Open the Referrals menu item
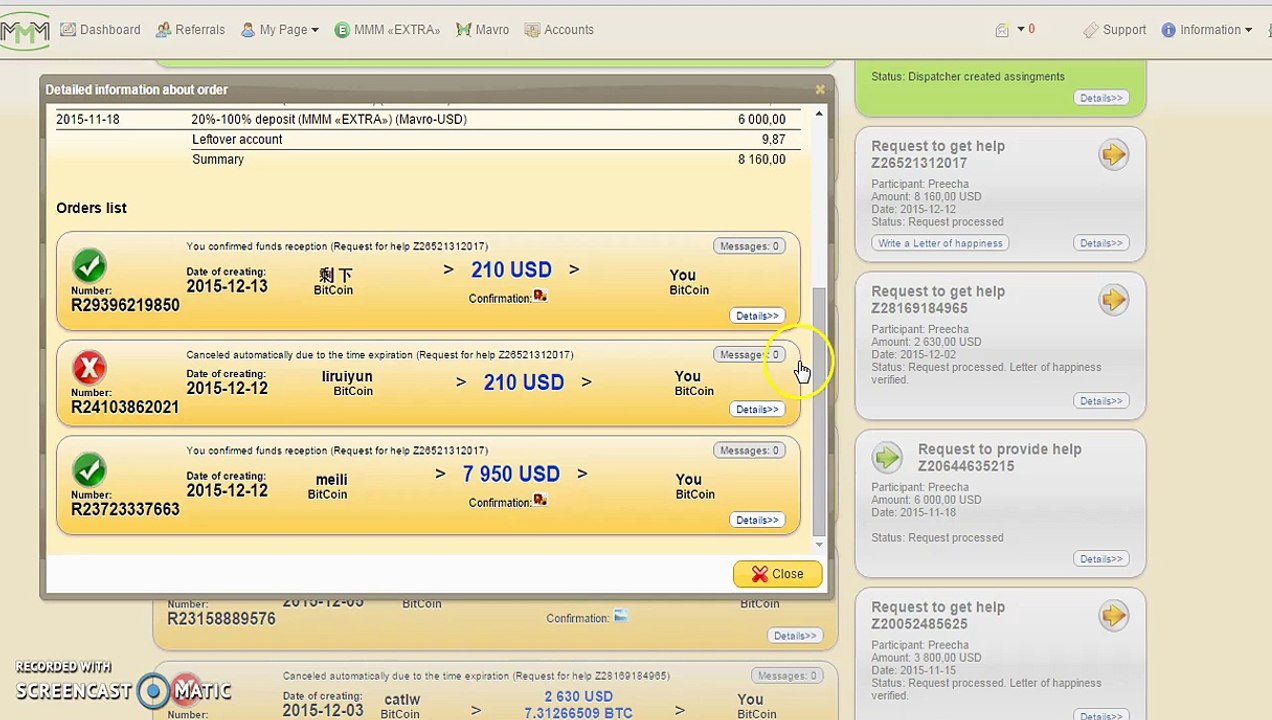1272x720 pixels. tap(190, 30)
